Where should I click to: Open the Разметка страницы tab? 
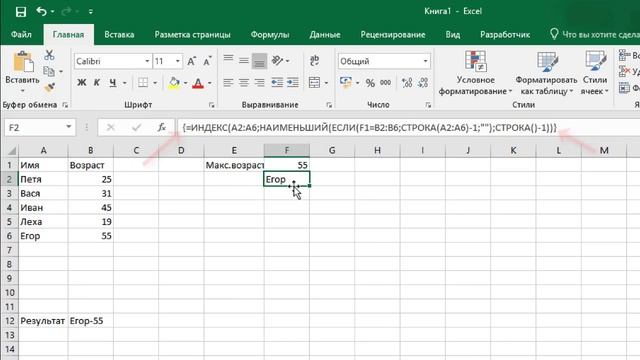click(193, 35)
